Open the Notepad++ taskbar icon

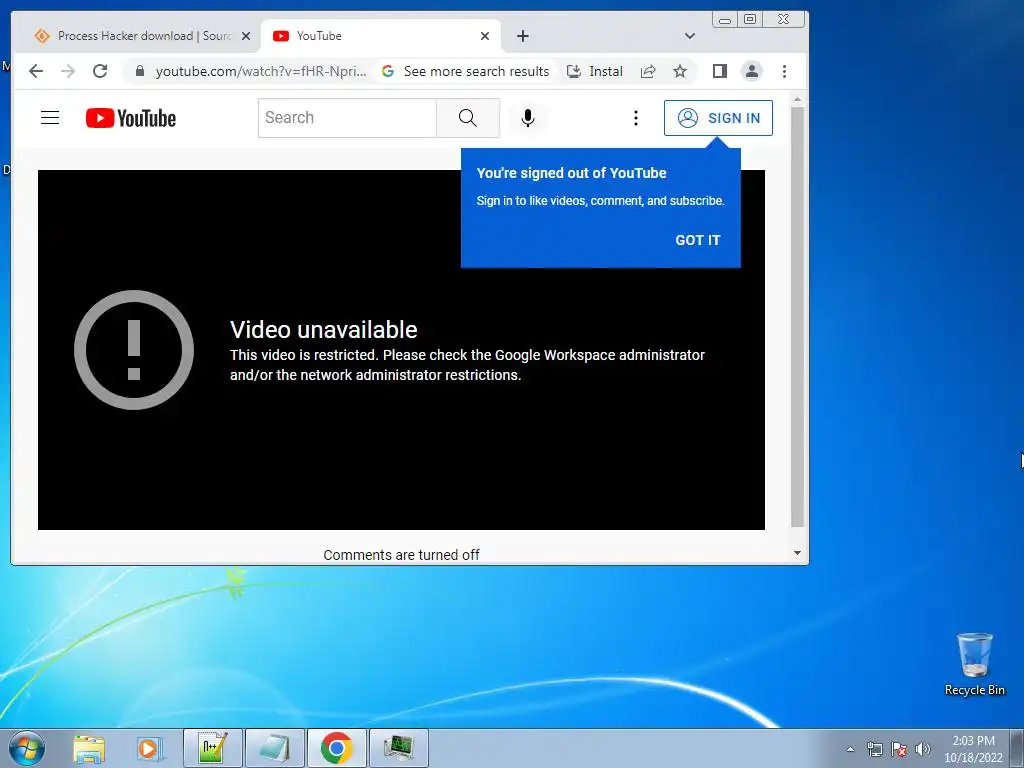click(x=213, y=748)
